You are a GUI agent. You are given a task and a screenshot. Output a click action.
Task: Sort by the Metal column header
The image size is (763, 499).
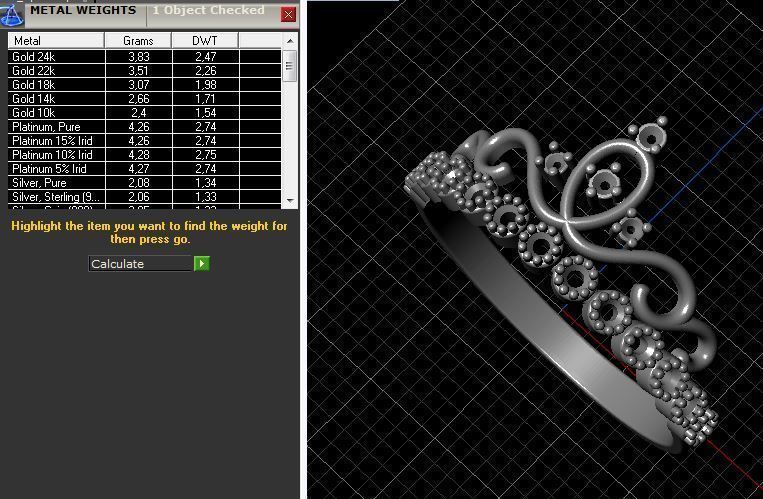coord(56,41)
